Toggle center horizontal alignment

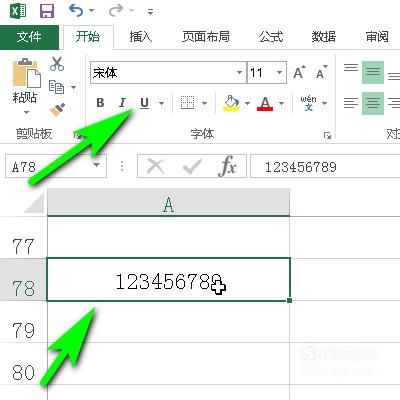(373, 103)
